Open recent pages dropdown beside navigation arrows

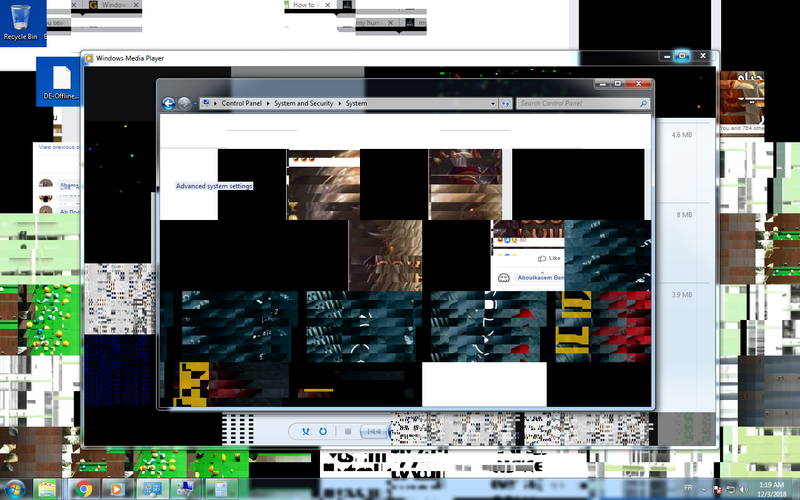(x=195, y=104)
